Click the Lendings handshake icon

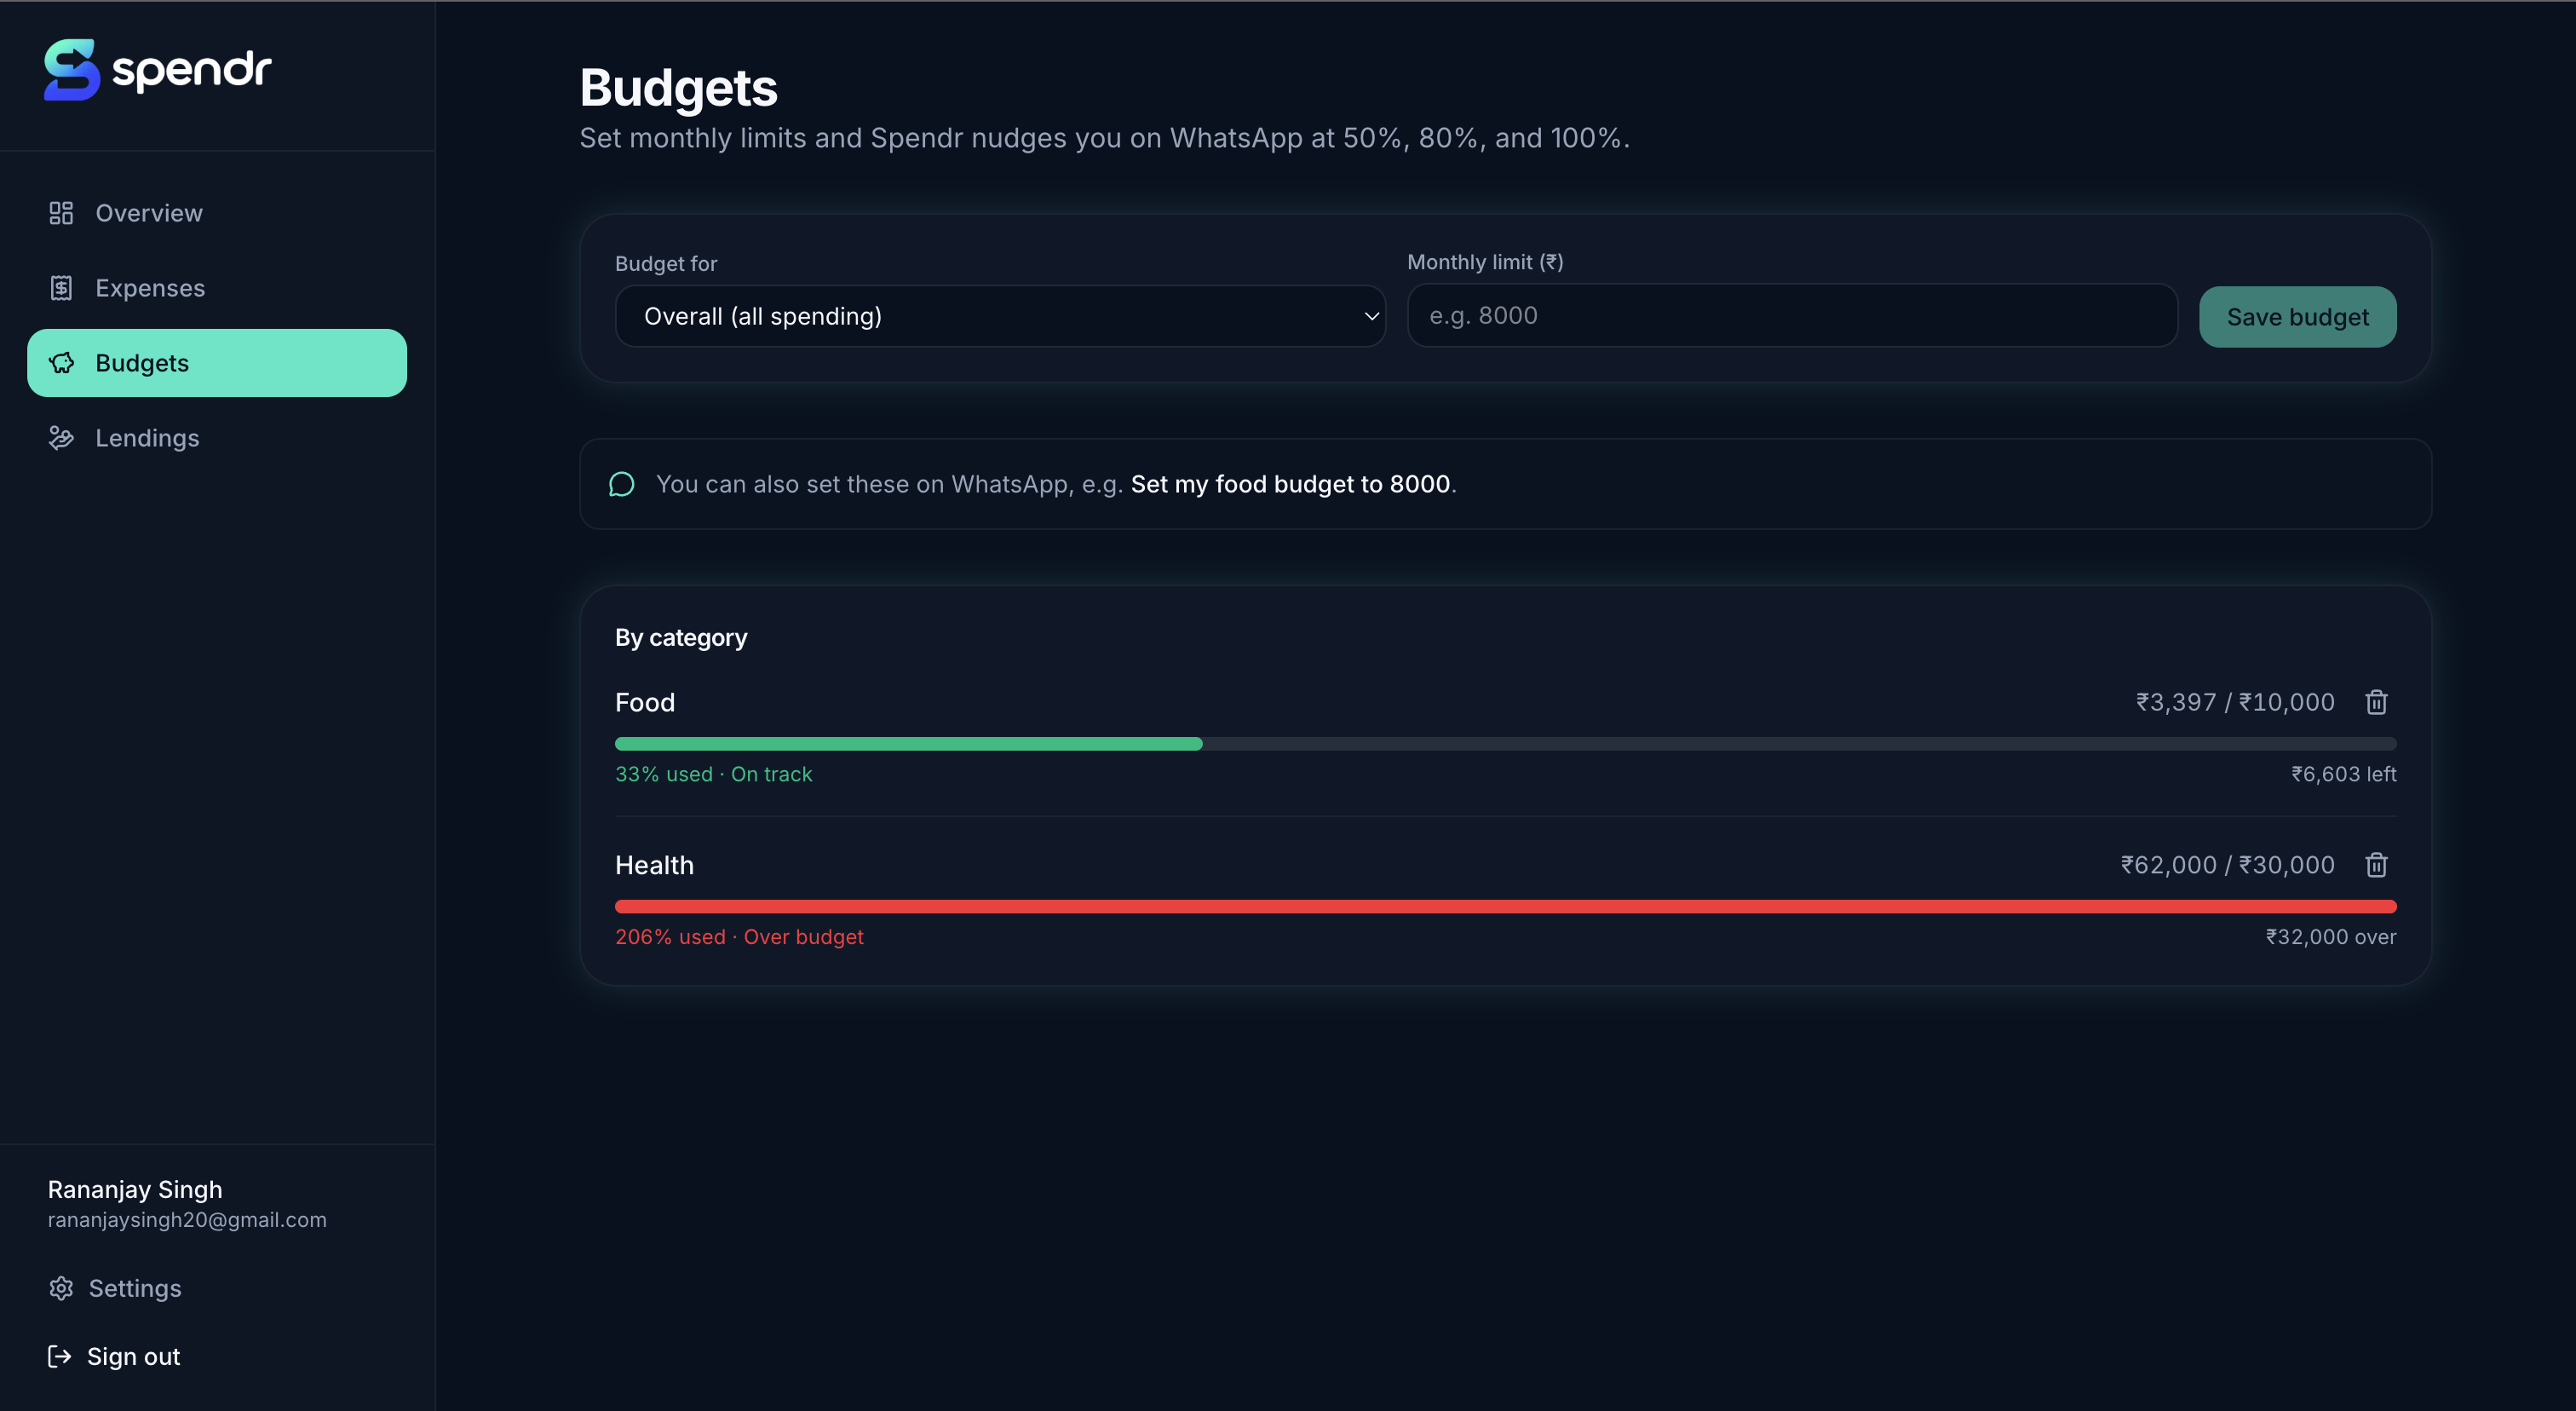tap(61, 438)
